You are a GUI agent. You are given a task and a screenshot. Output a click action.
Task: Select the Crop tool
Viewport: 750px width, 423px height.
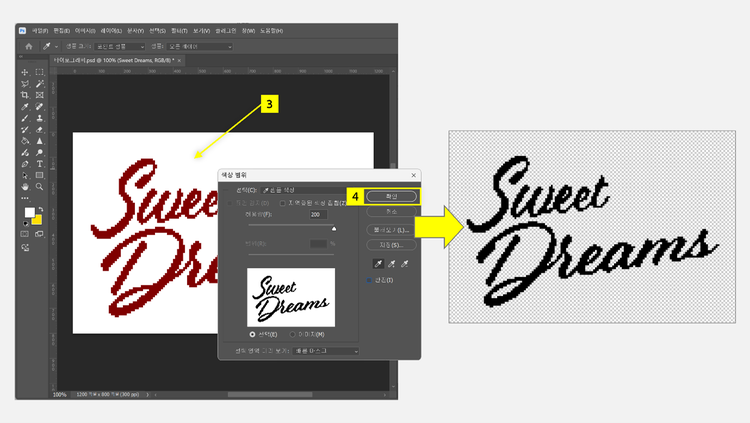tap(25, 95)
